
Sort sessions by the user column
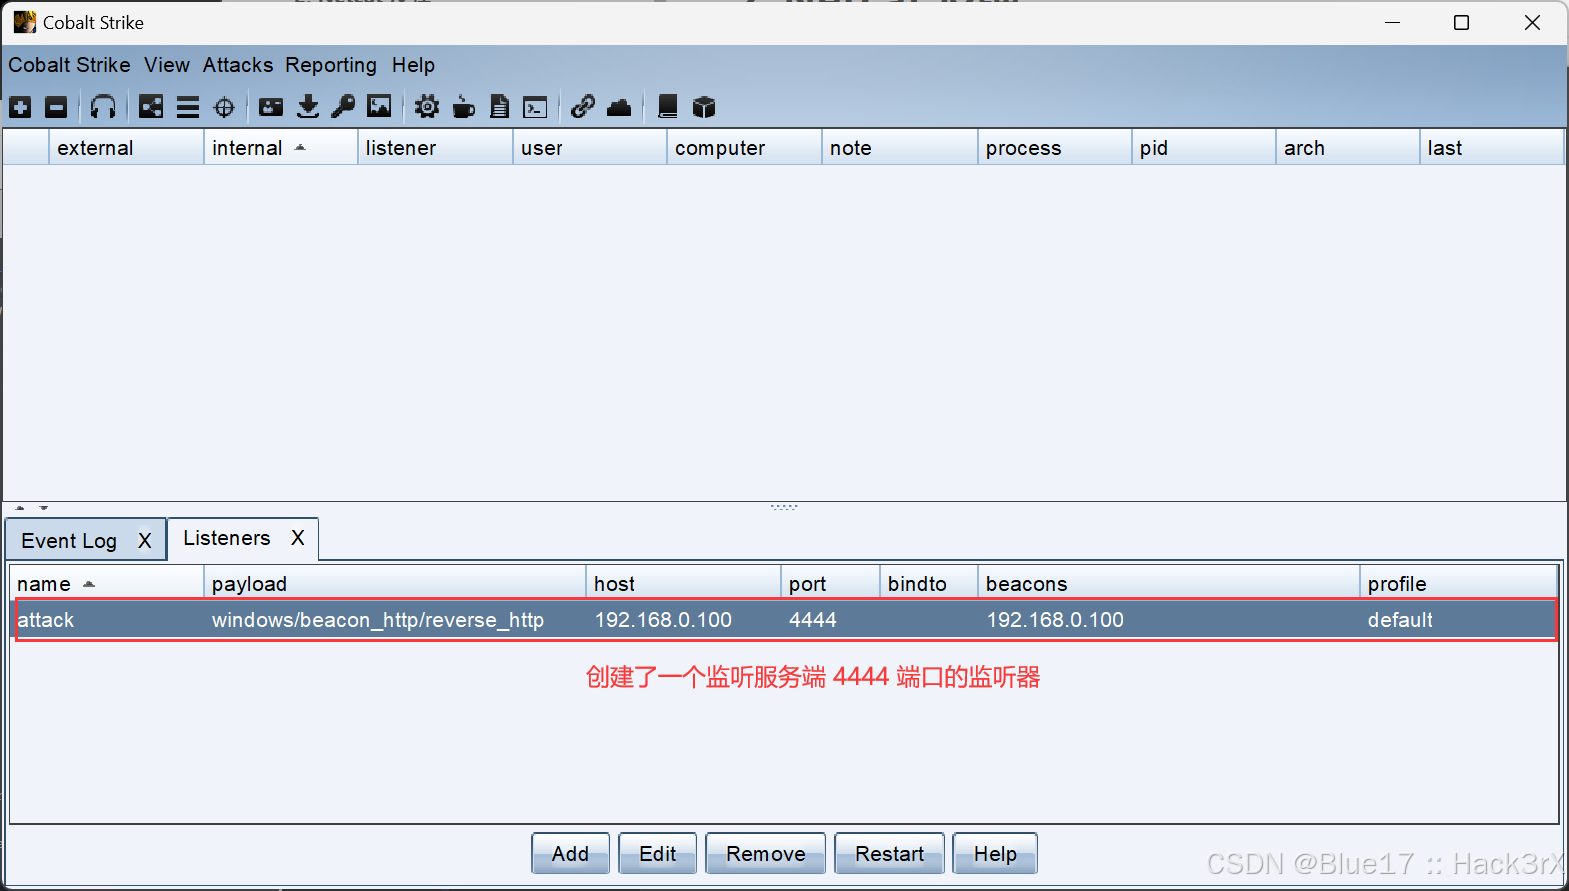(590, 148)
